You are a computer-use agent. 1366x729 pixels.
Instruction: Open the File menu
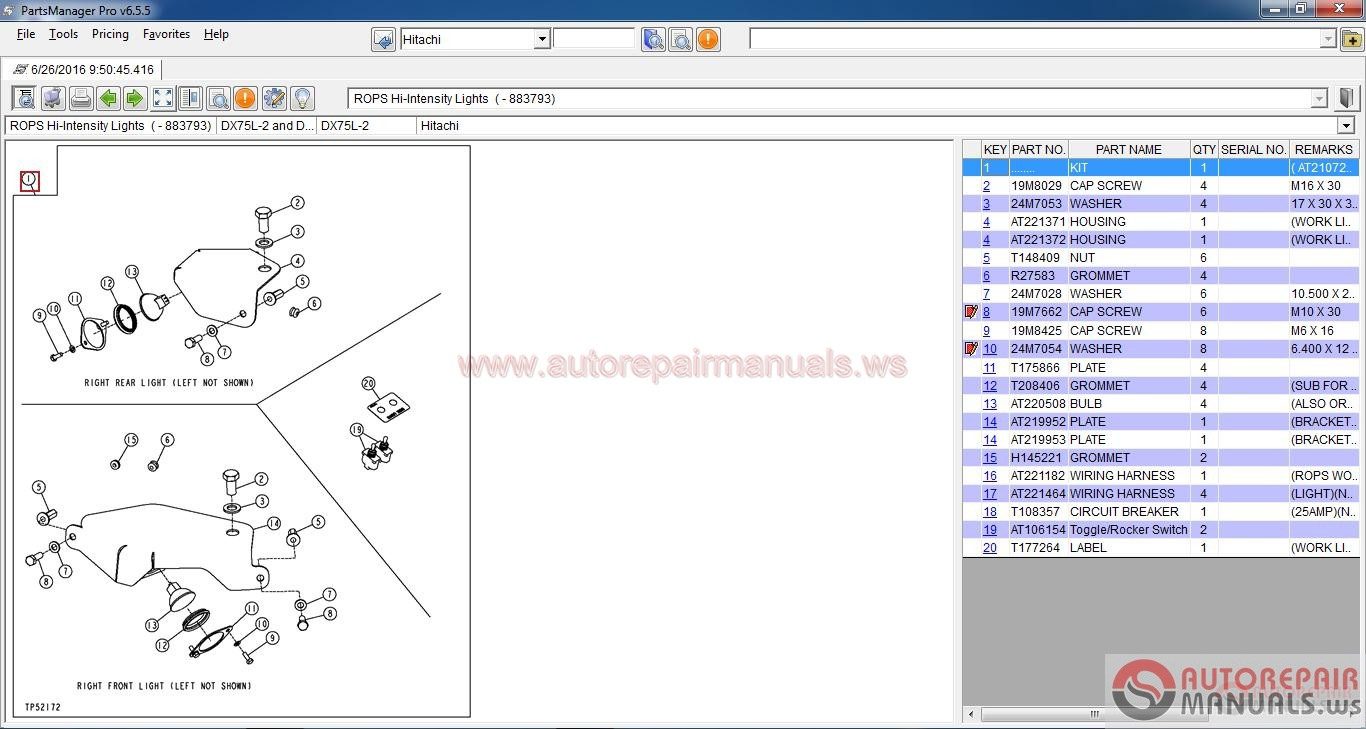click(x=26, y=34)
